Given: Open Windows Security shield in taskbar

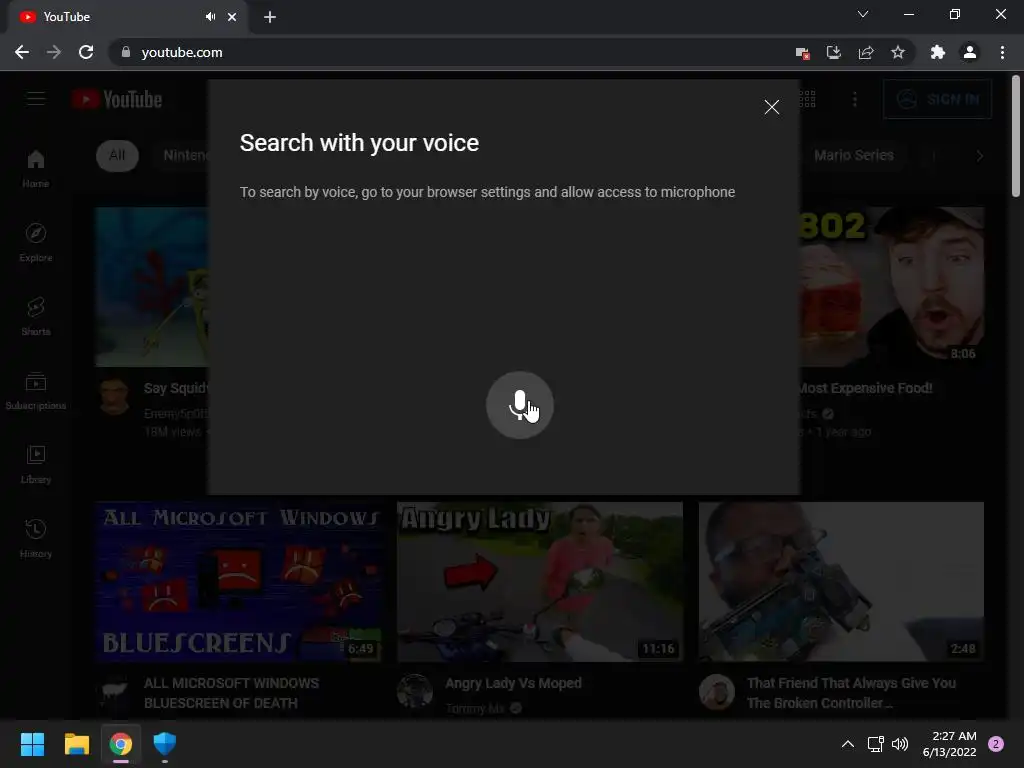Looking at the screenshot, I should pos(165,744).
